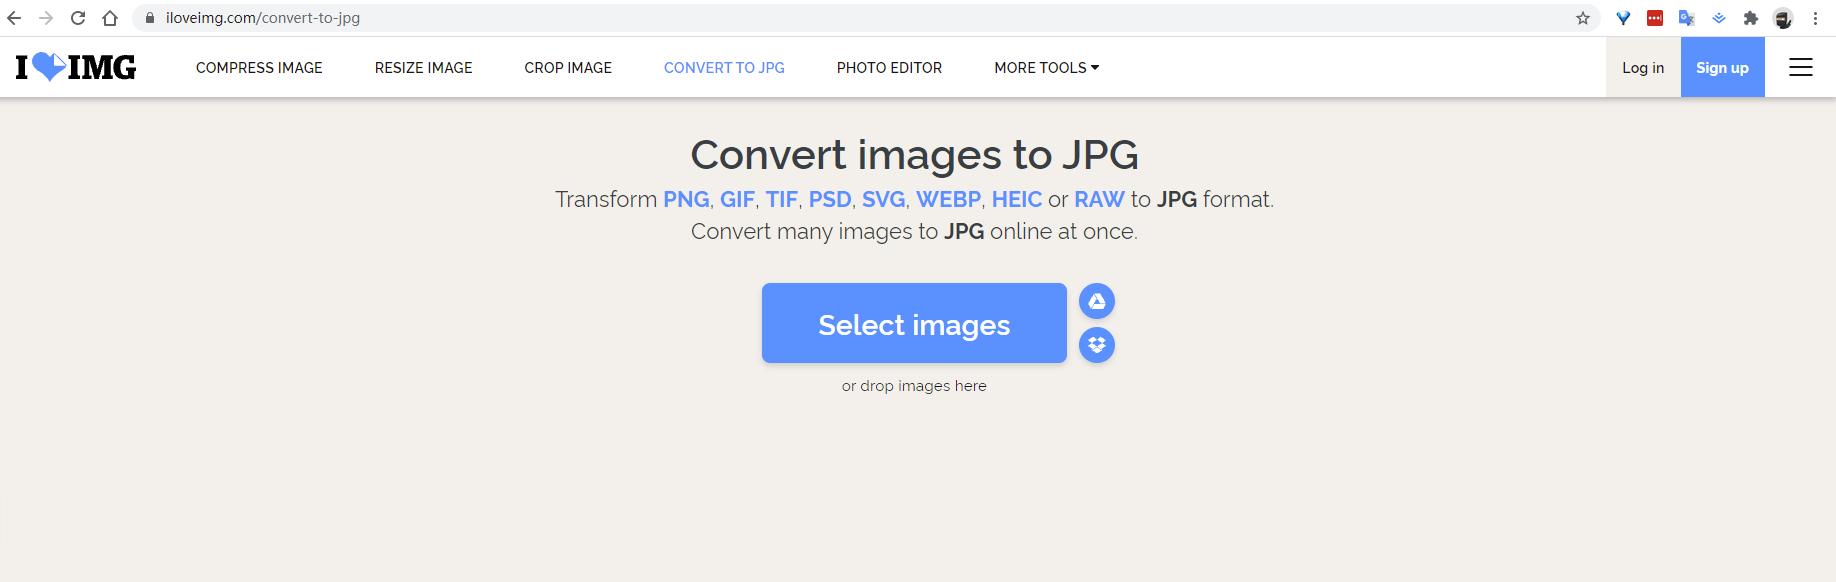This screenshot has height=582, width=1836.
Task: Bookmark this page with the star icon
Action: 1582,18
